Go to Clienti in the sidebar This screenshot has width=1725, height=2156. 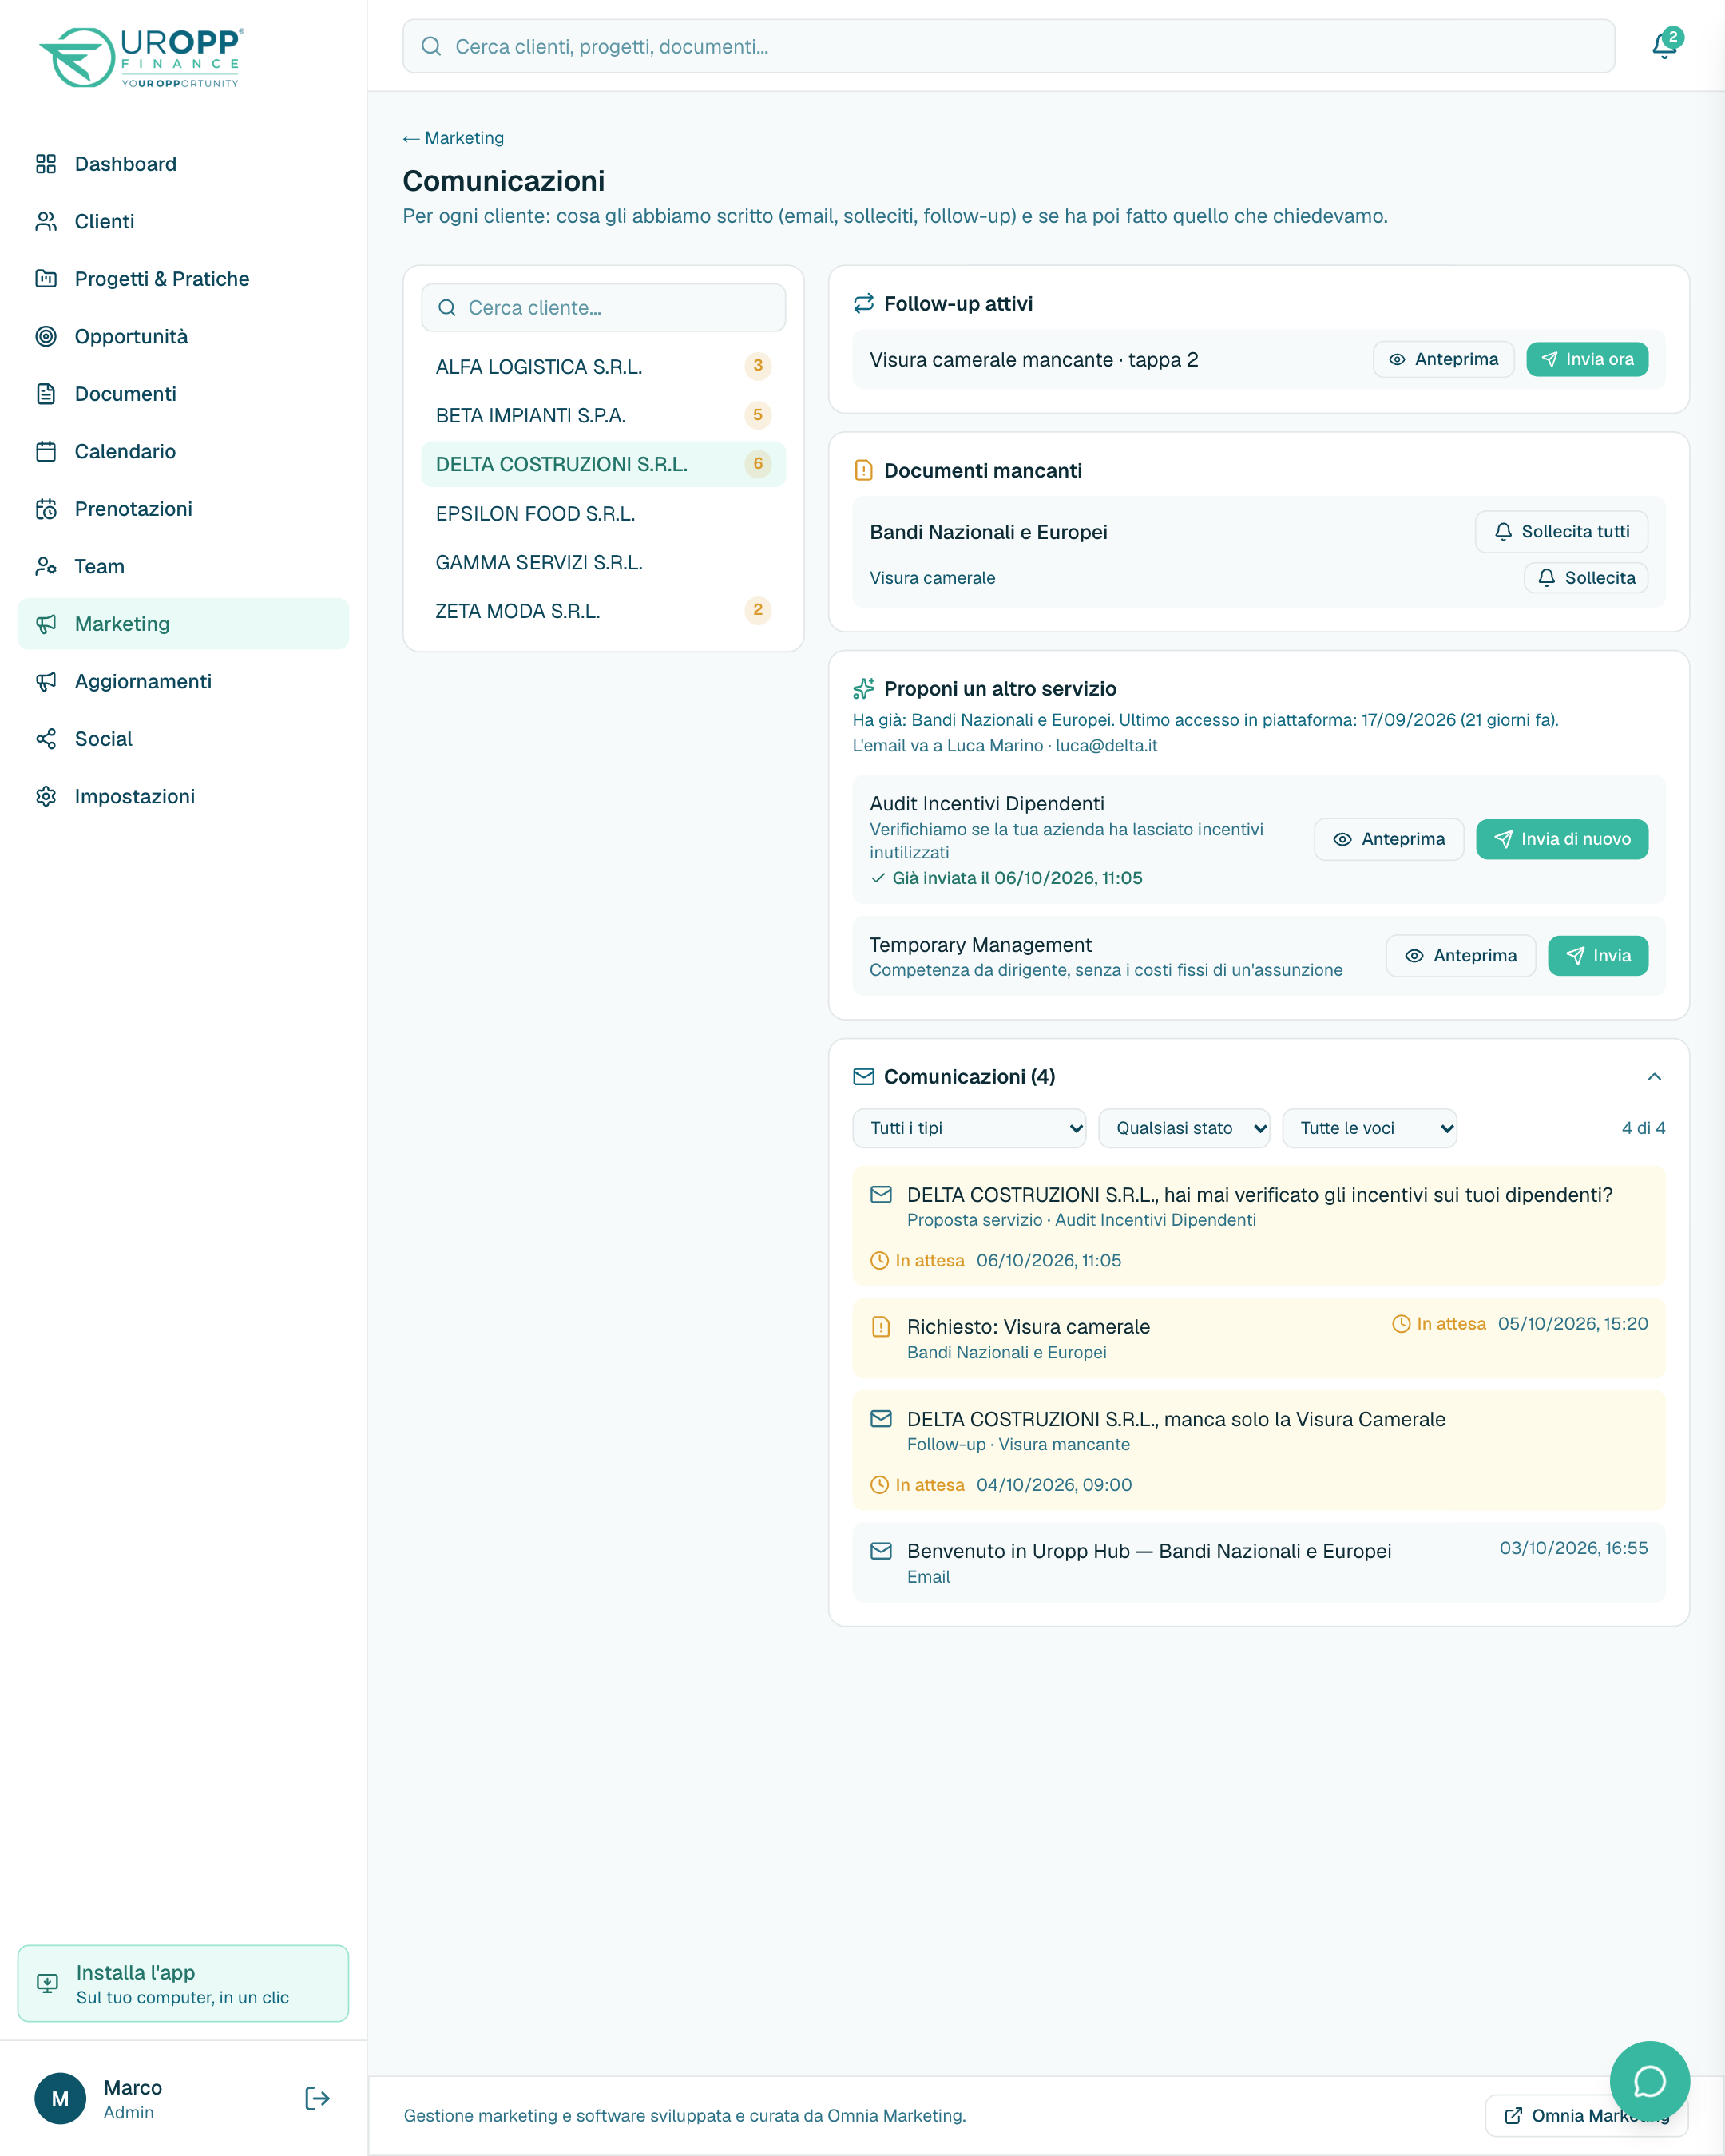(183, 221)
